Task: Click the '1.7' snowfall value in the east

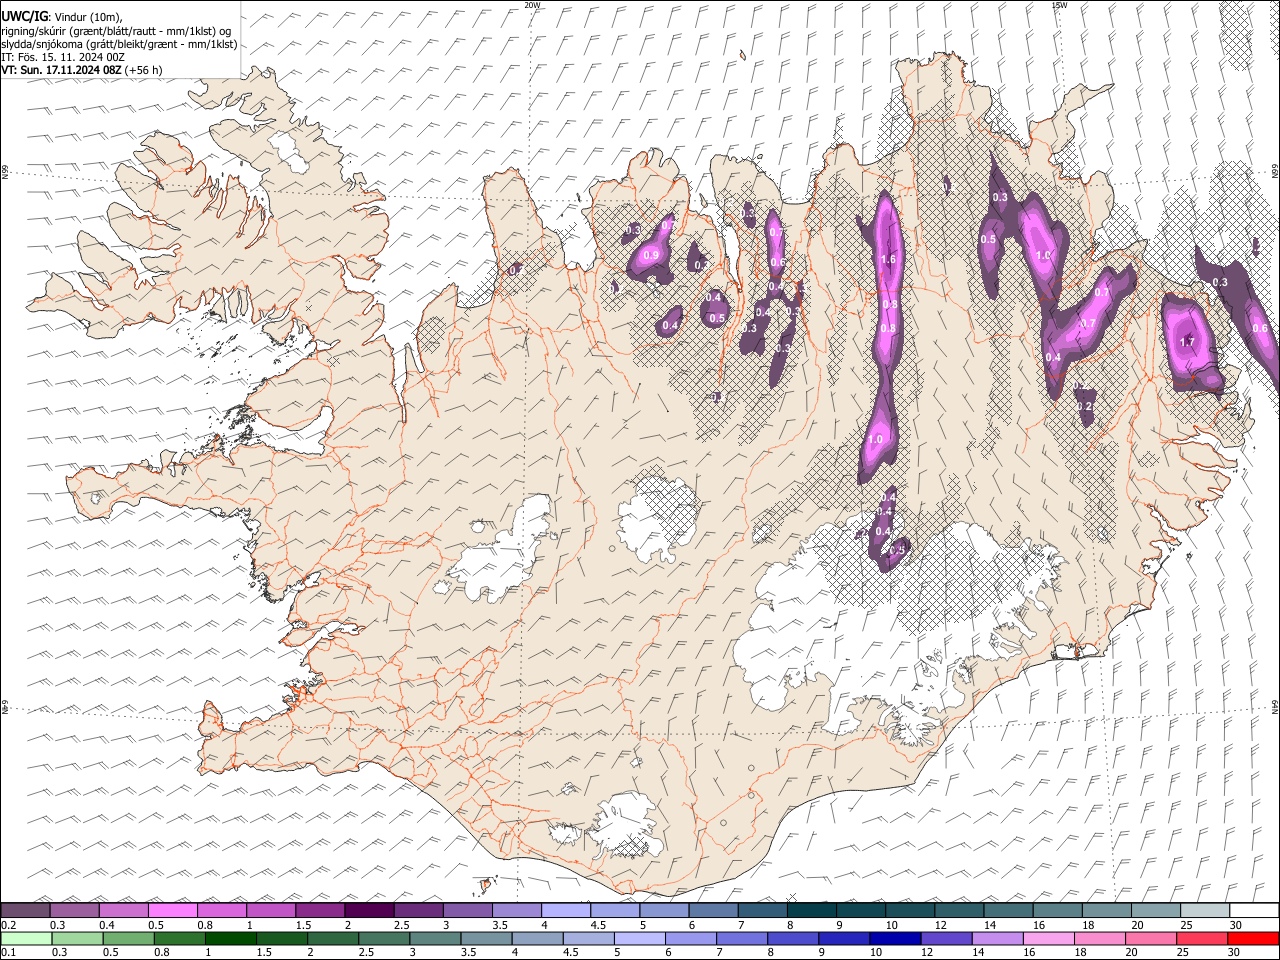Action: click(x=1187, y=343)
